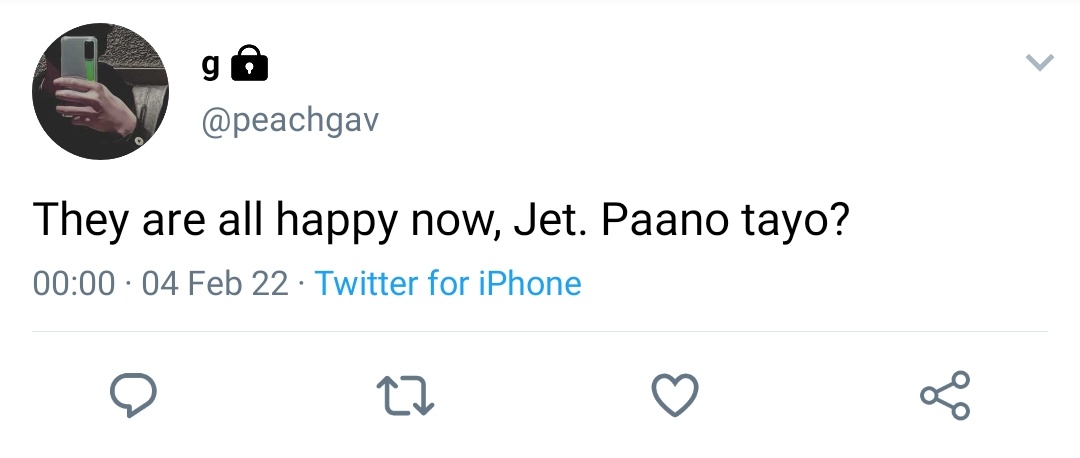This screenshot has height=458, width=1080.
Task: Open share options via the share icon
Action: 946,395
